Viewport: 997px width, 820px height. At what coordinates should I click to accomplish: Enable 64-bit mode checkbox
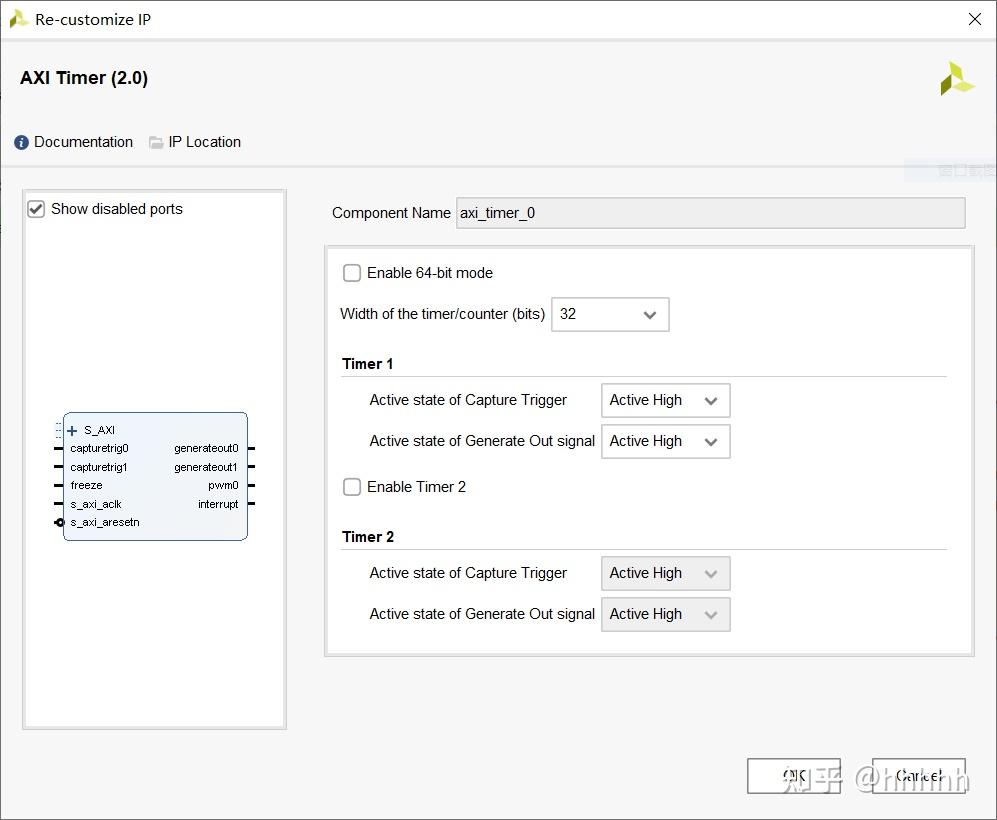pos(352,273)
